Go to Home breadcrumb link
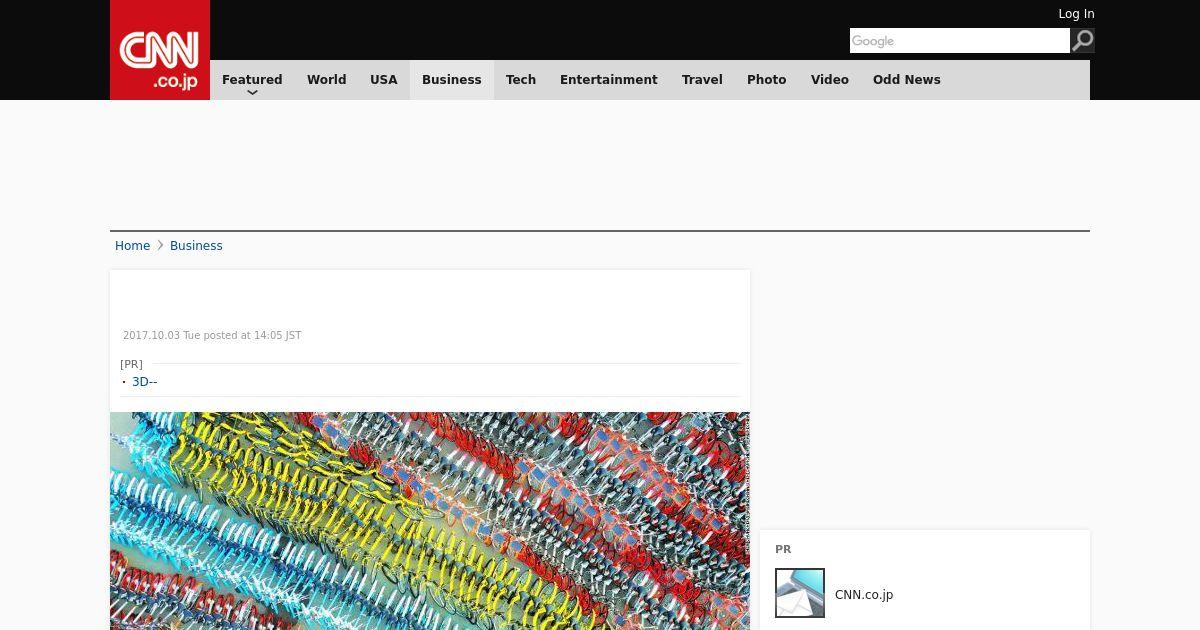This screenshot has height=630, width=1200. point(132,246)
